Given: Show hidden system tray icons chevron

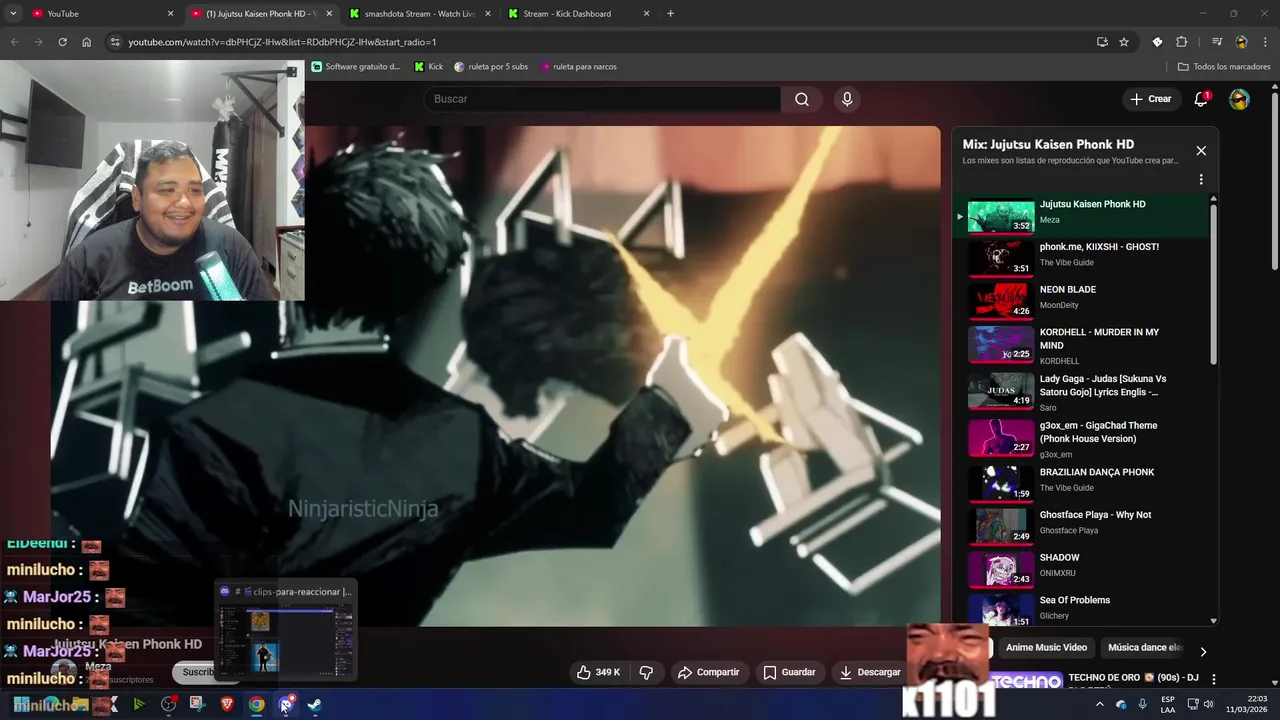Looking at the screenshot, I should (1100, 704).
